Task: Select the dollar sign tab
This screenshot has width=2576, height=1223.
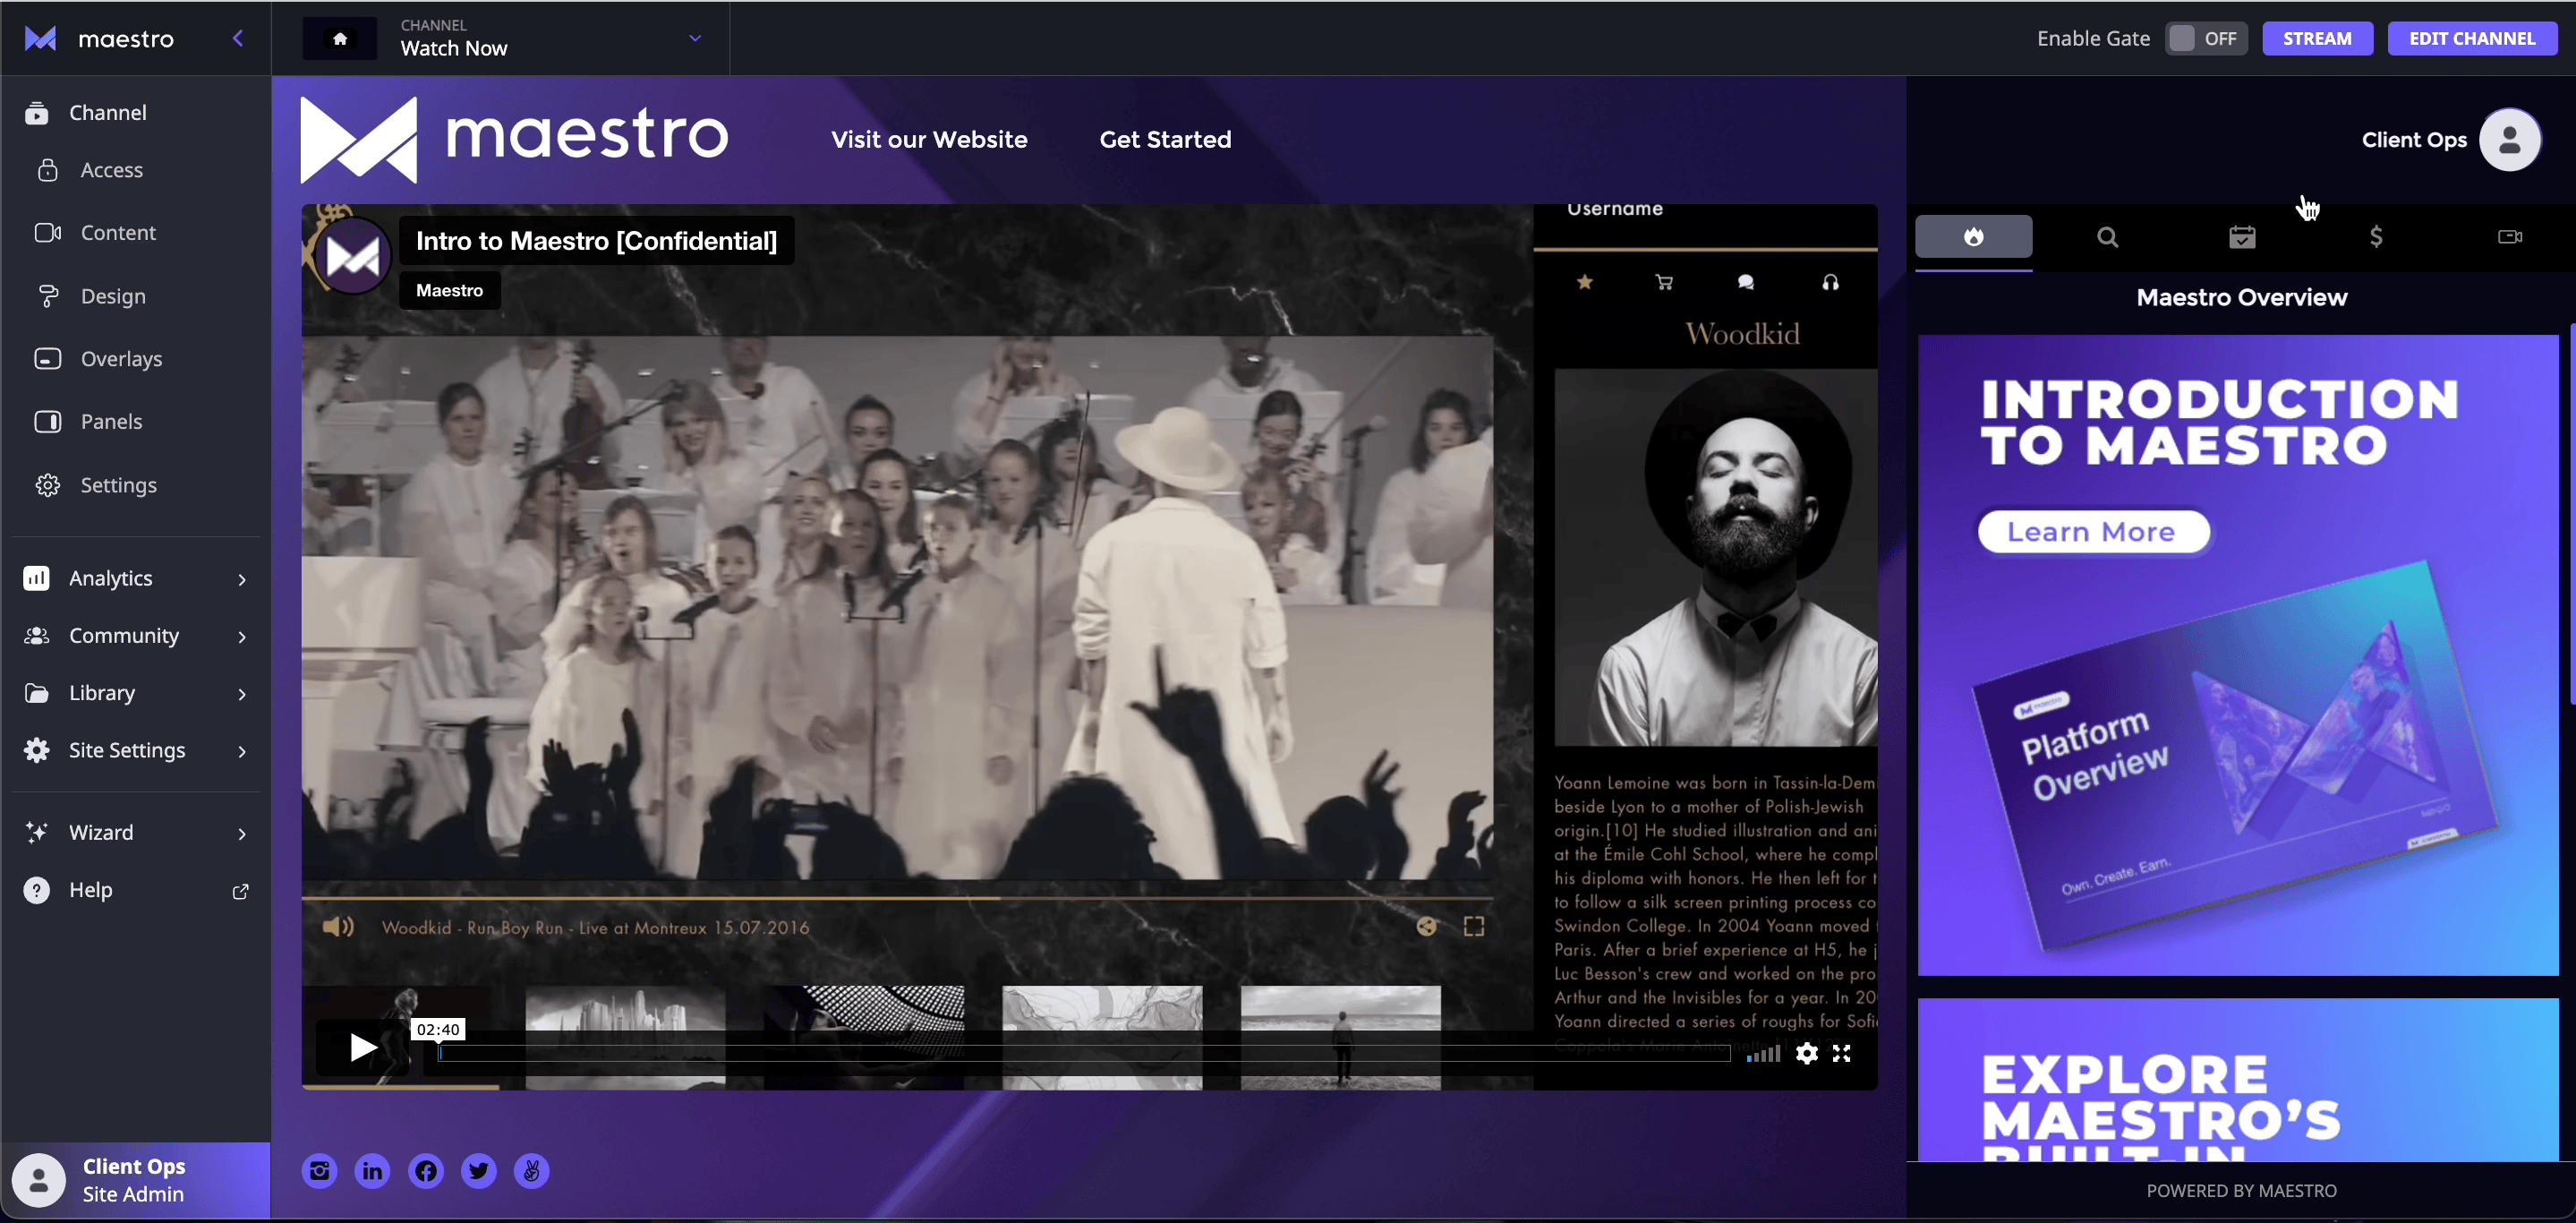Action: pyautogui.click(x=2376, y=237)
